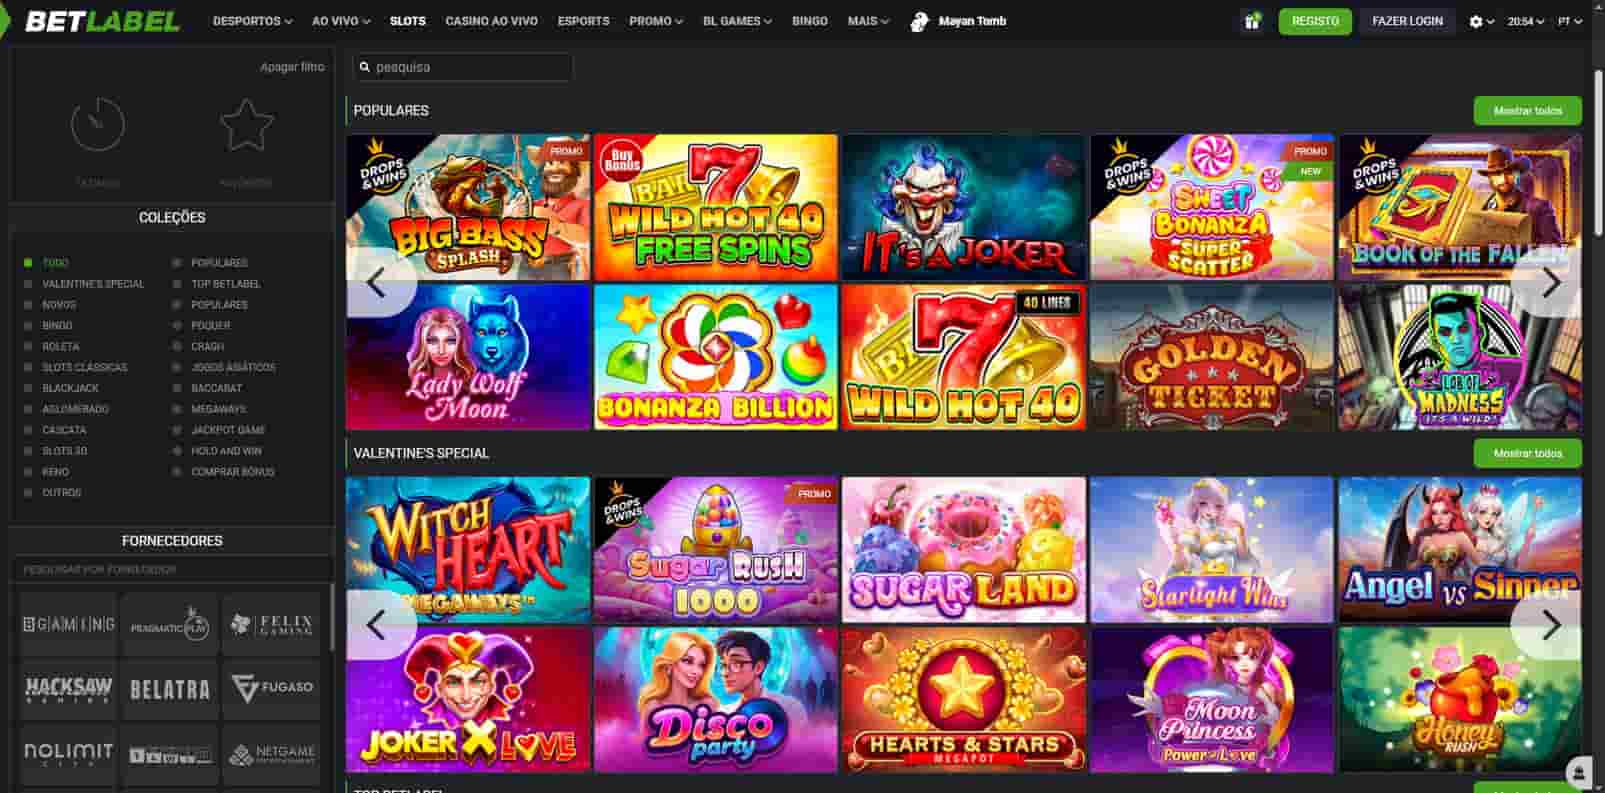This screenshot has width=1605, height=793.
Task: Click the green Registo button
Action: 1314,21
